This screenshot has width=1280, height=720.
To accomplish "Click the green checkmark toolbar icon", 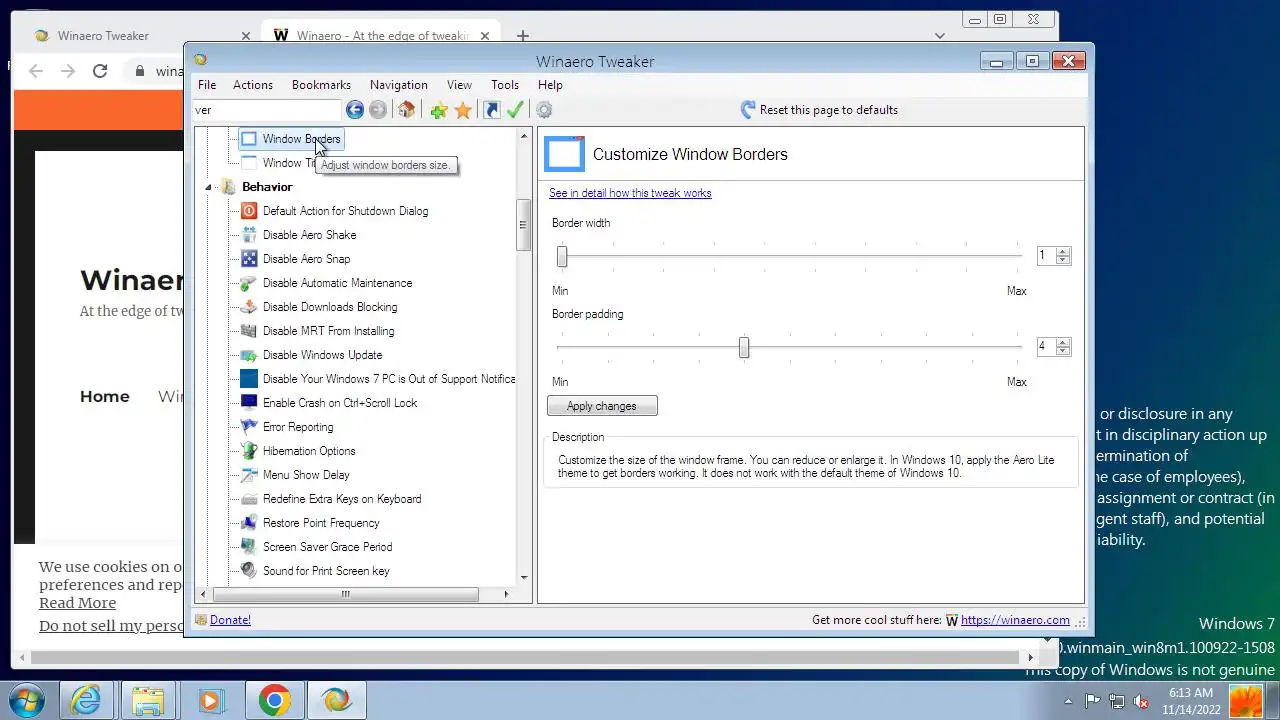I will coord(515,110).
